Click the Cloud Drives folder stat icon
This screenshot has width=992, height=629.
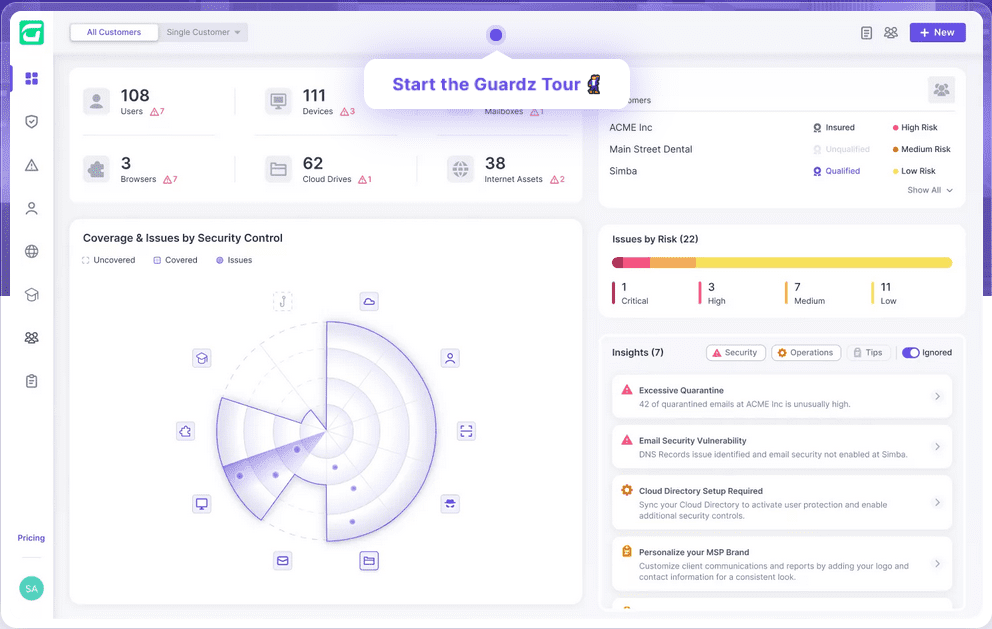tap(278, 169)
